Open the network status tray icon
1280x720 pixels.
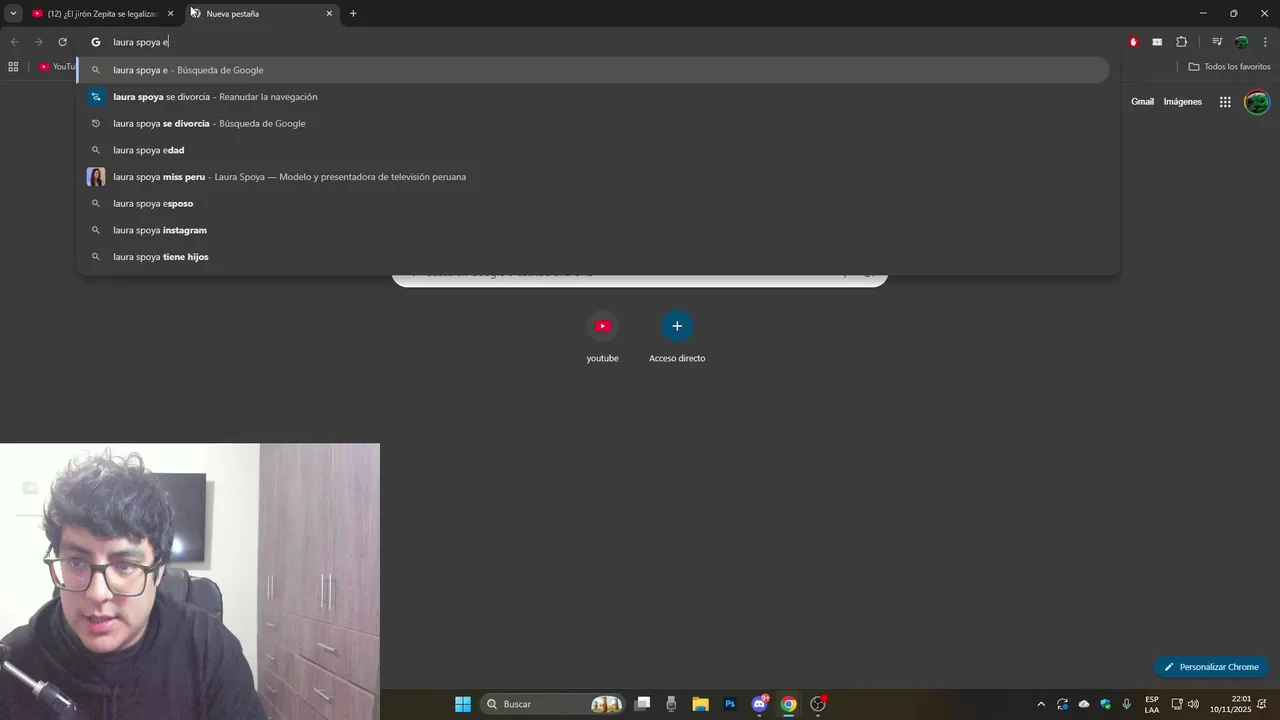[x=1177, y=704]
